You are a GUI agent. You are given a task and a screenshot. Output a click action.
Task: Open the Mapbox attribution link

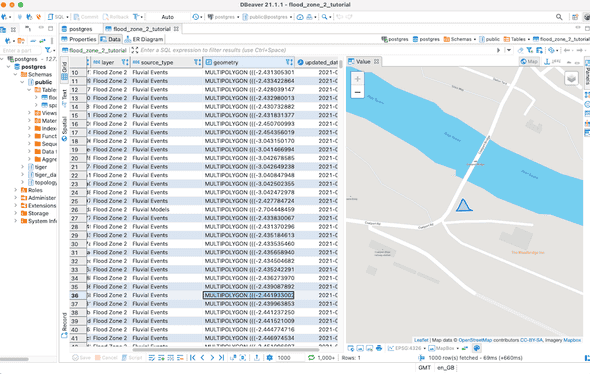(x=572, y=340)
